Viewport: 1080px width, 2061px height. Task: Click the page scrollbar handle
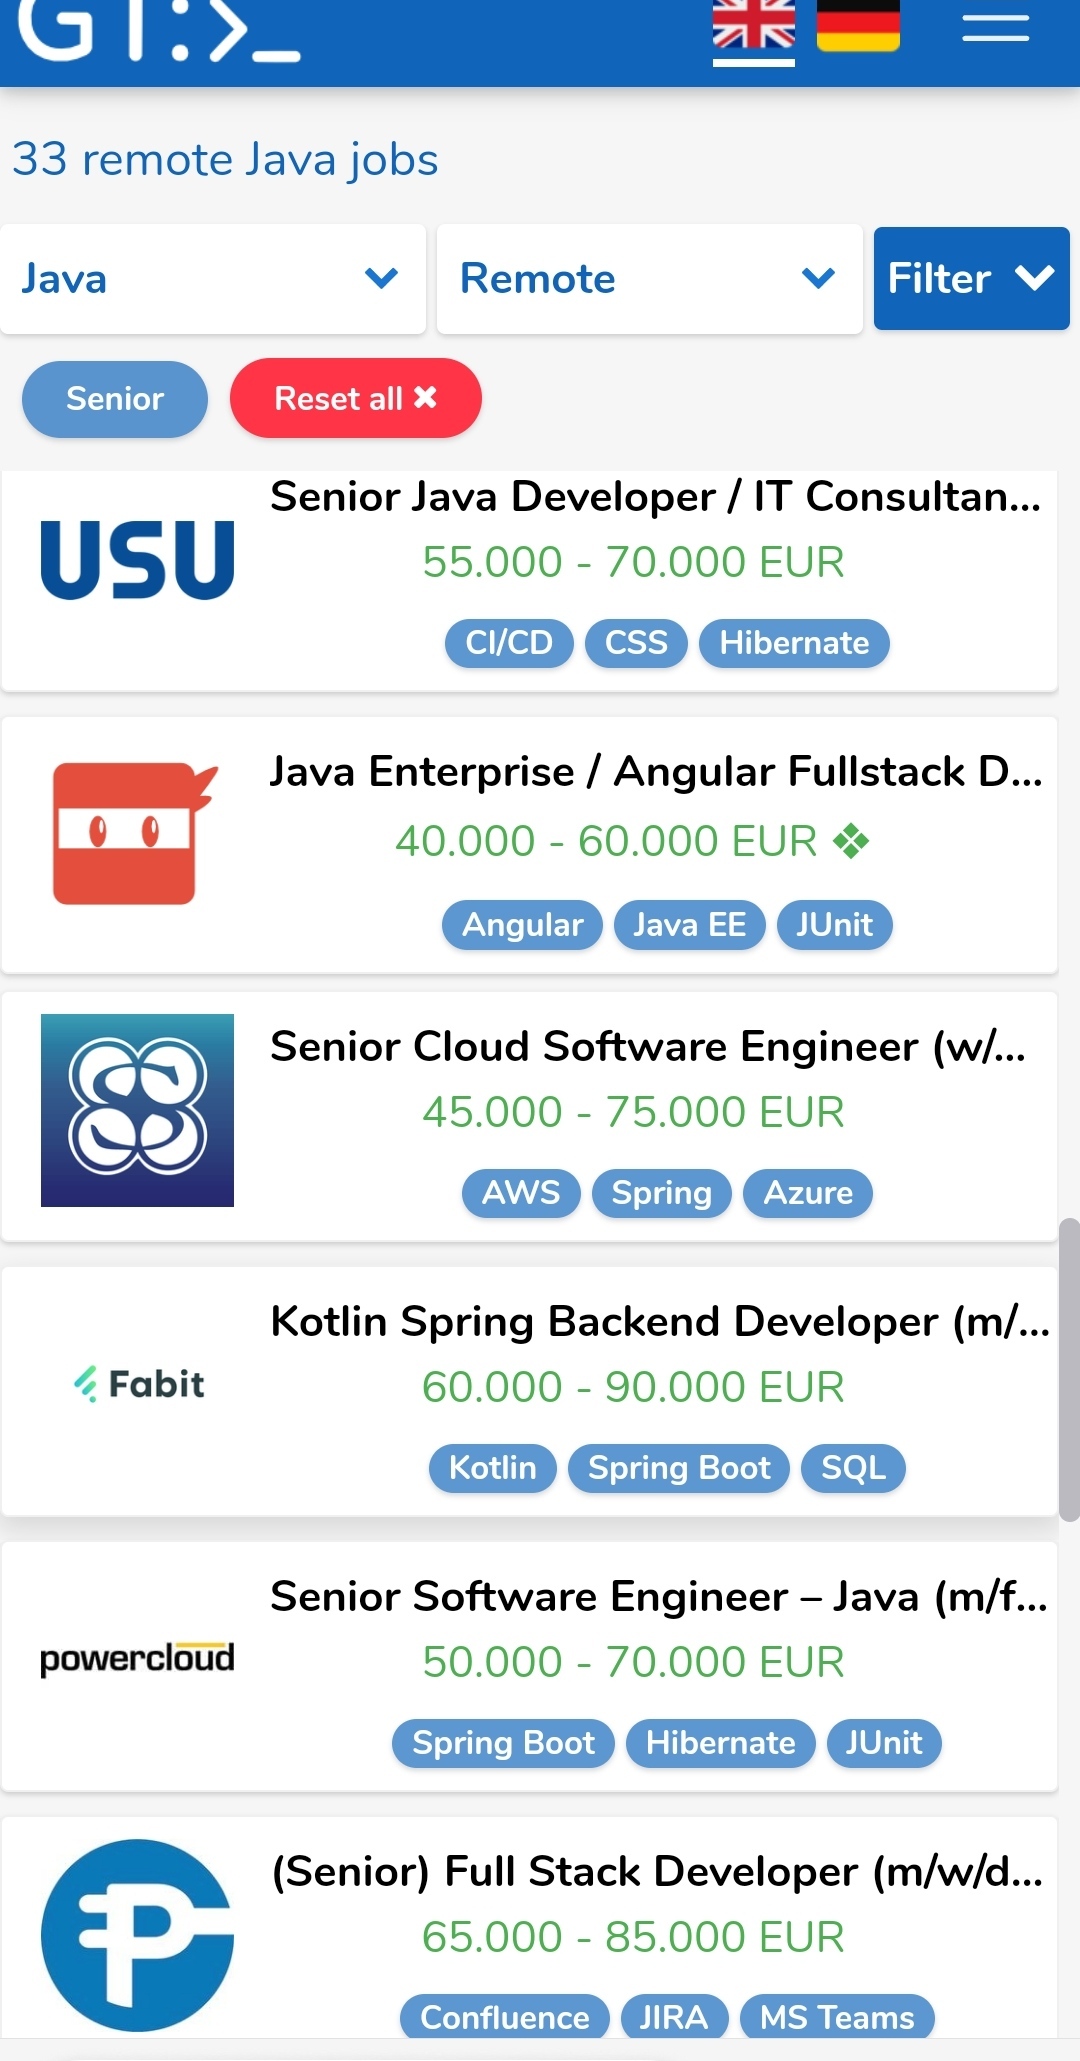[x=1069, y=1368]
